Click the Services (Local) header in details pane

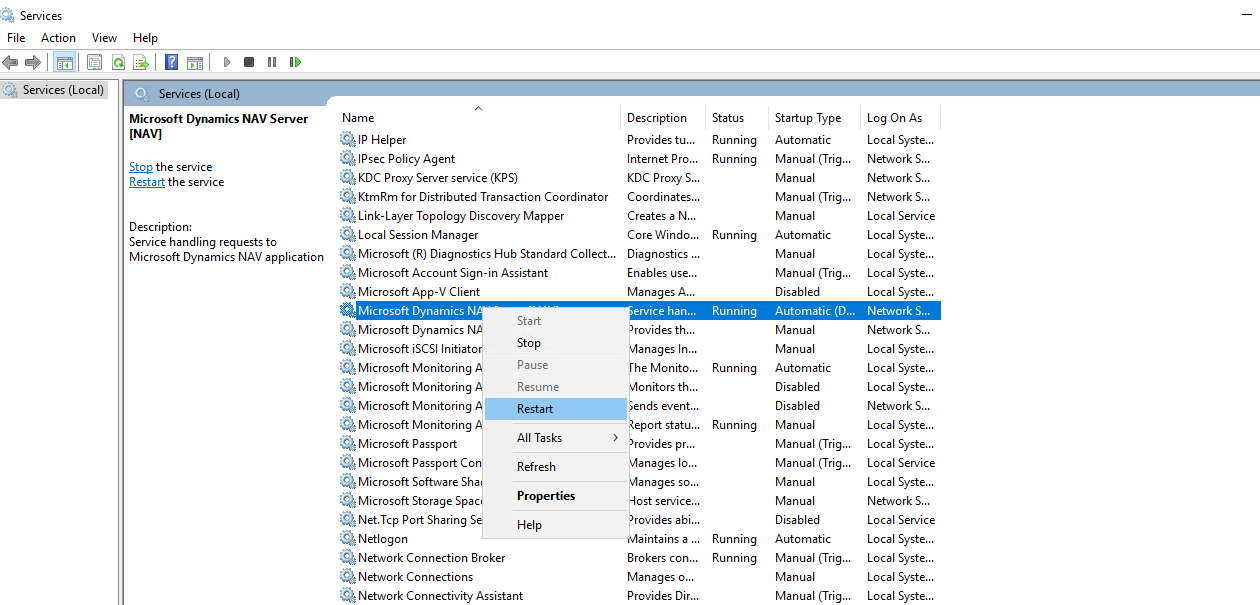point(199,94)
